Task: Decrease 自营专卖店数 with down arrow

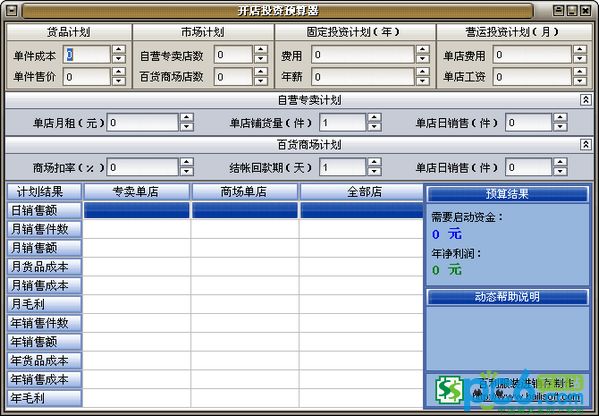Action: pos(261,59)
